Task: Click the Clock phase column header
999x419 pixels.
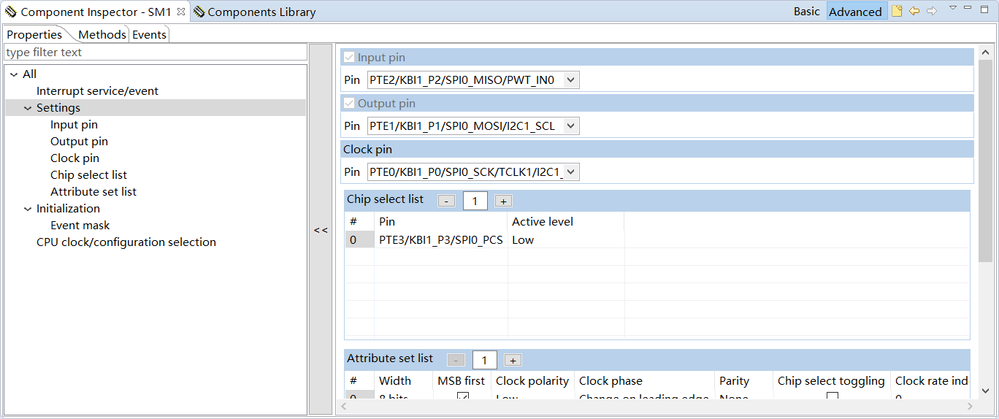Action: 644,381
